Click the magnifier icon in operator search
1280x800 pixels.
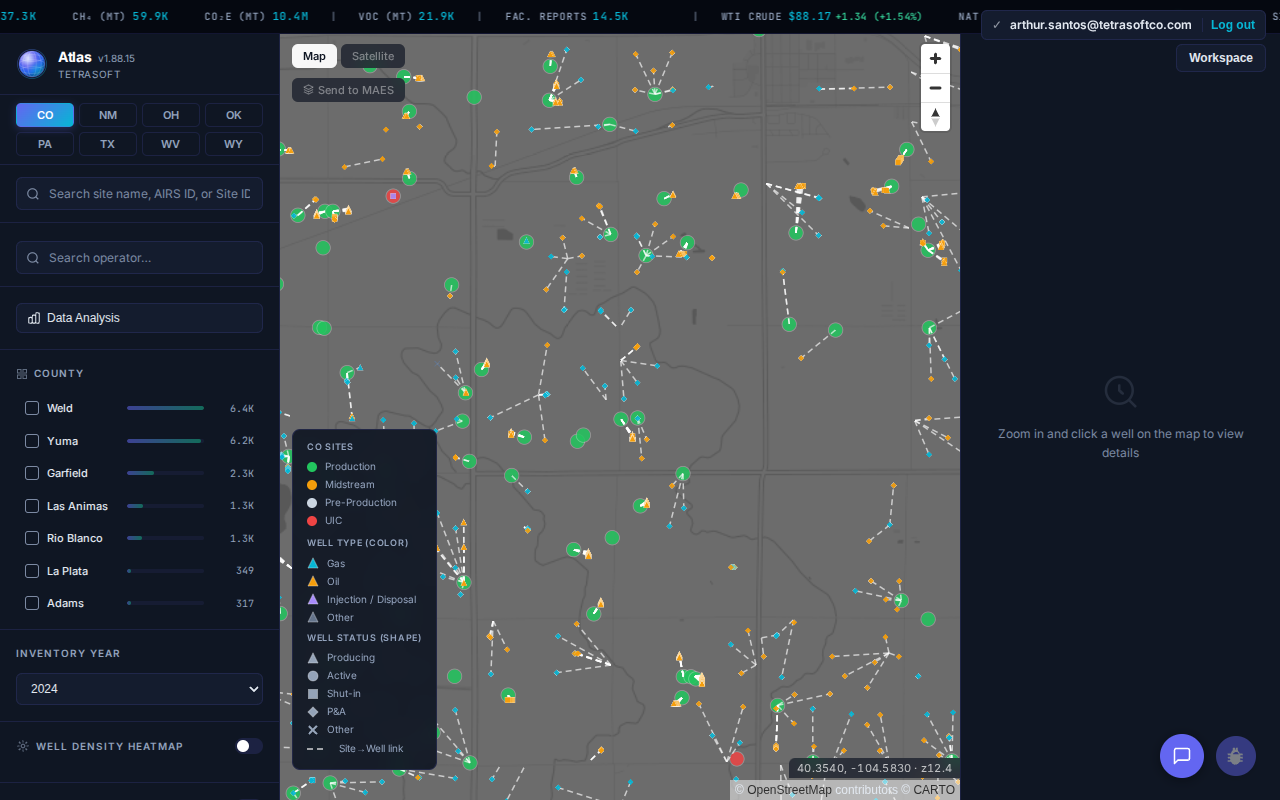coord(34,258)
